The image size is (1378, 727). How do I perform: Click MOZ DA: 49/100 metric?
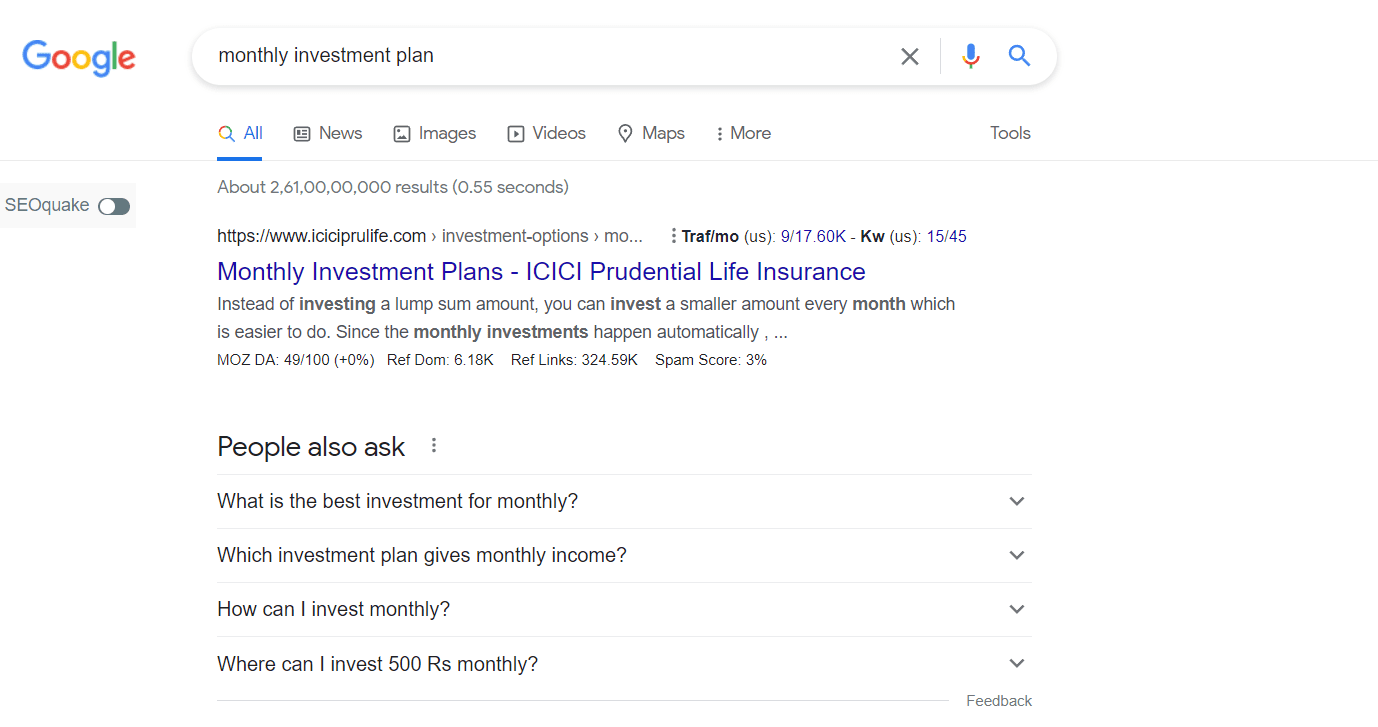pos(295,360)
